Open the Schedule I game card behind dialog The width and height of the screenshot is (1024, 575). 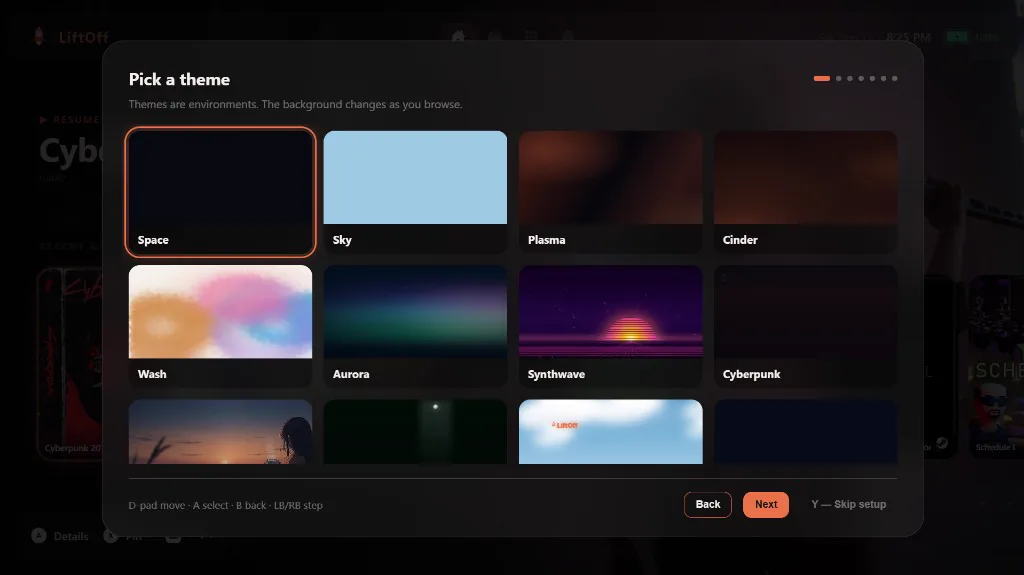coord(997,366)
